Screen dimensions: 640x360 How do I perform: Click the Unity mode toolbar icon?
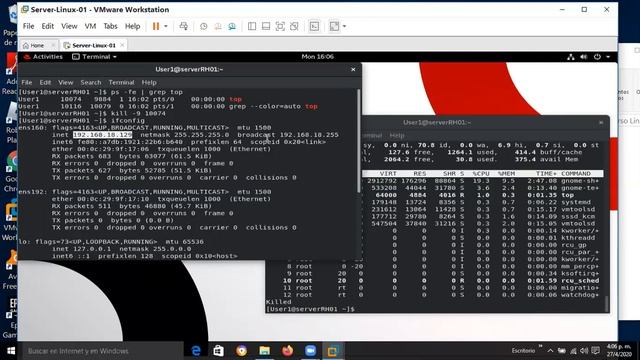(x=294, y=26)
